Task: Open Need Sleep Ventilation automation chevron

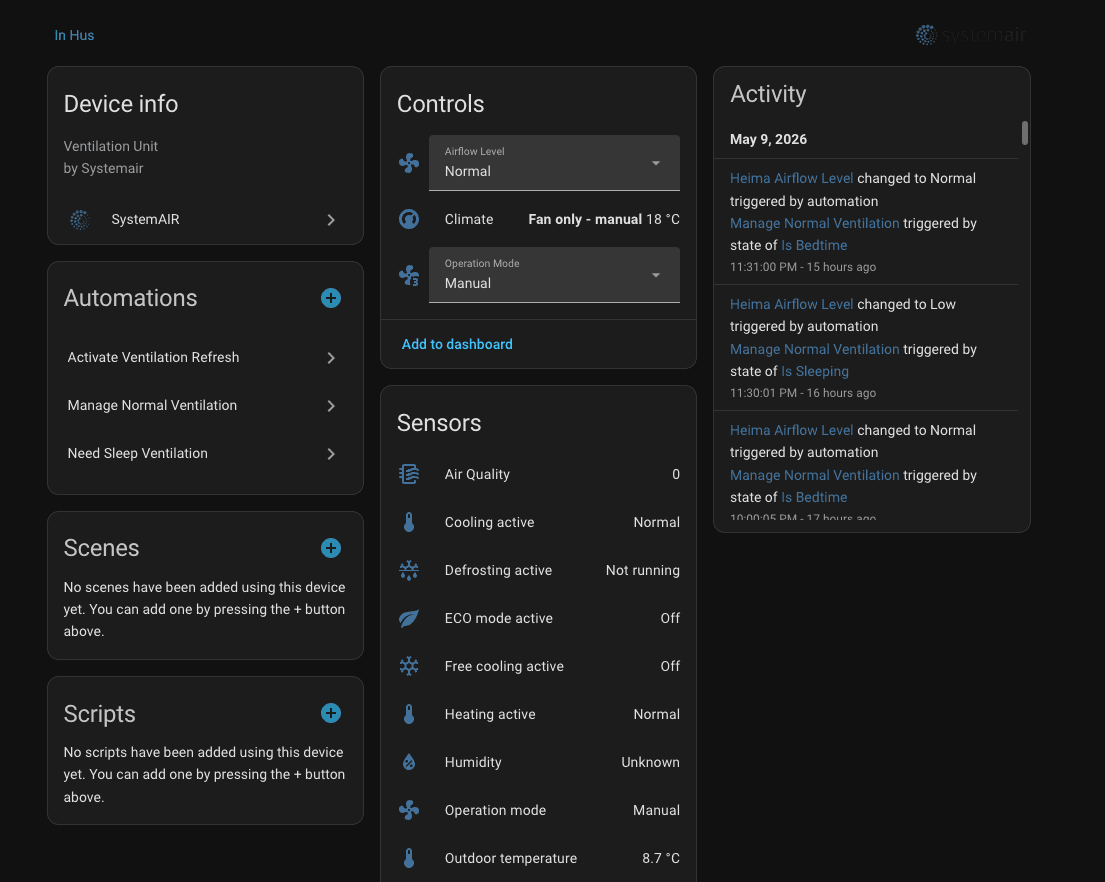Action: click(331, 454)
